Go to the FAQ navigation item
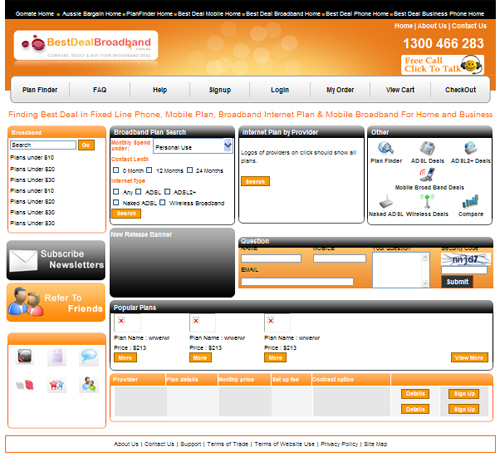Viewport: 500px width, 455px height. coord(100,90)
